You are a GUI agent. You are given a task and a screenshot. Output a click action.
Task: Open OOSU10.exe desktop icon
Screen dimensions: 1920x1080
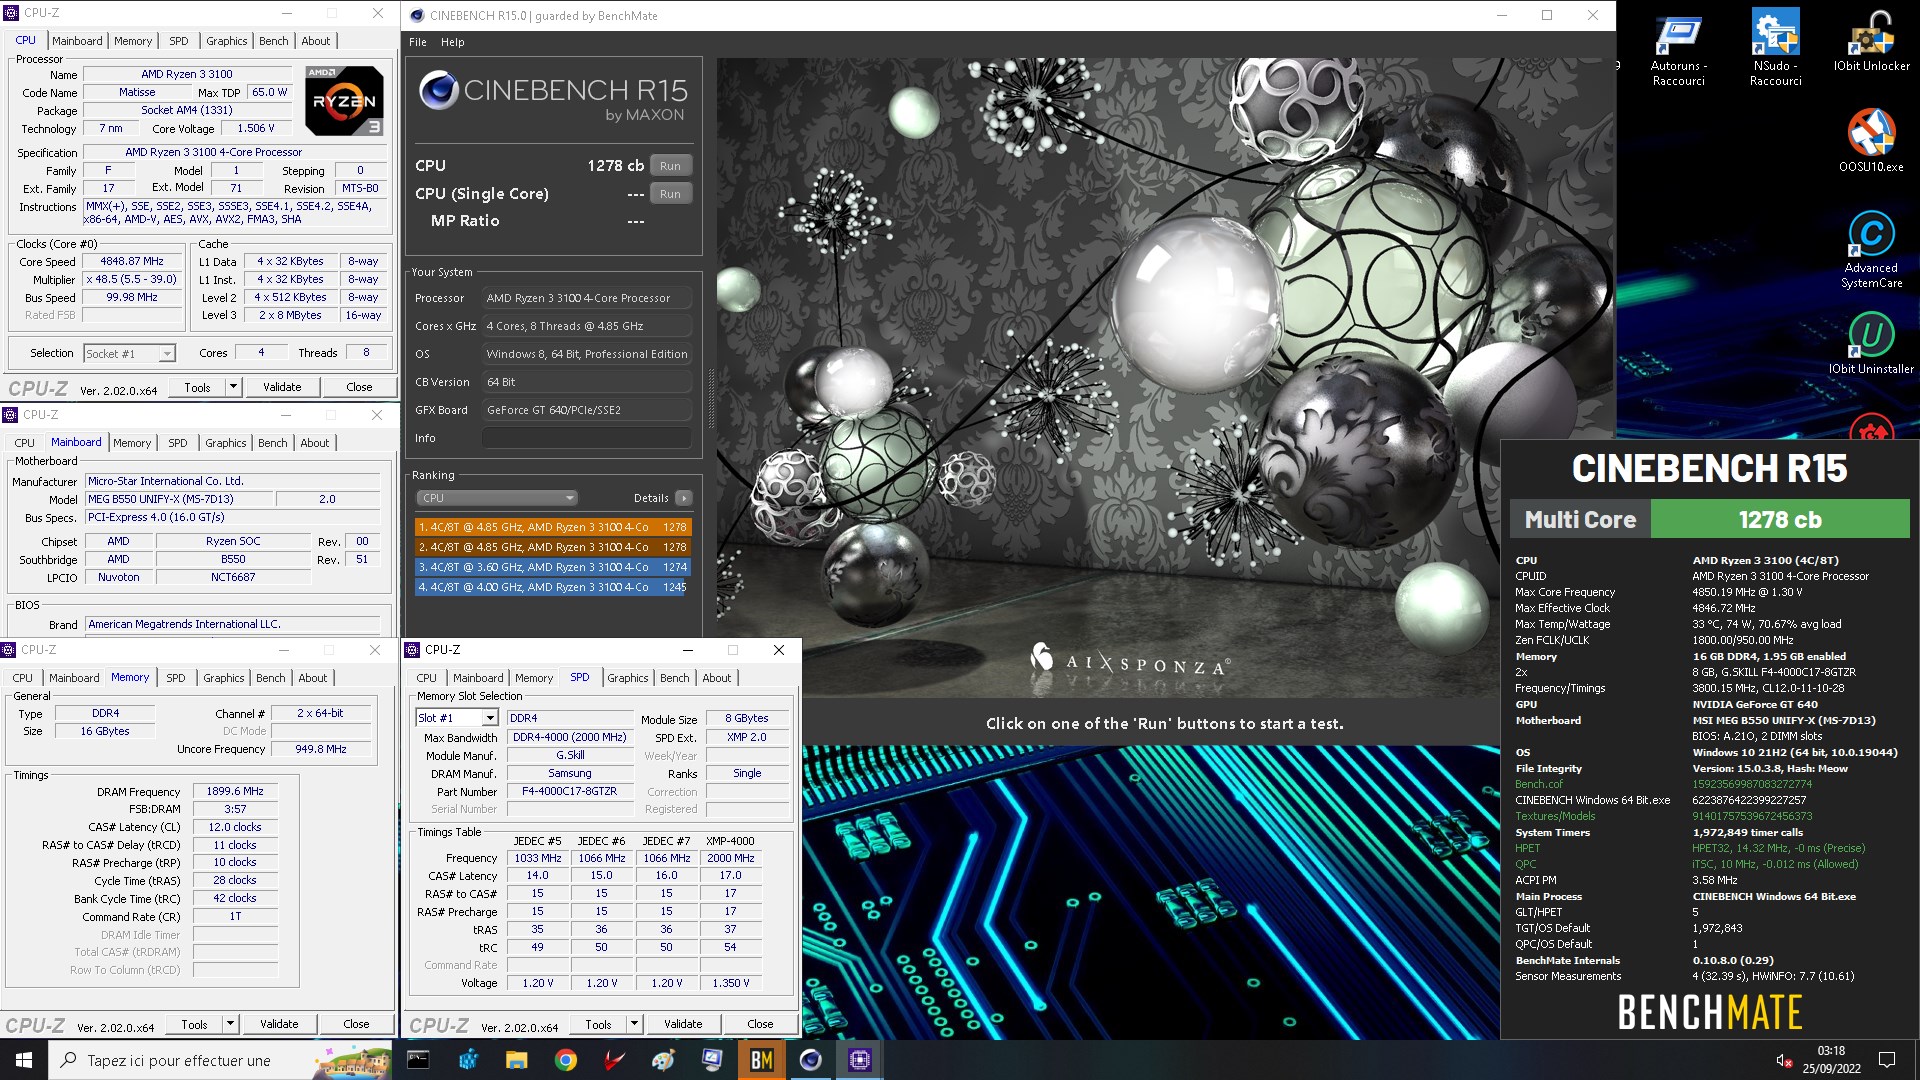click(x=1871, y=140)
